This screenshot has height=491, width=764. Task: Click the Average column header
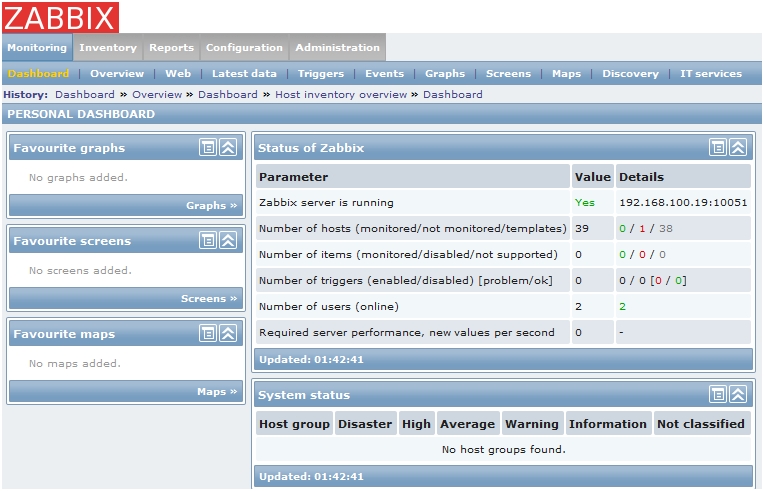pyautogui.click(x=467, y=424)
